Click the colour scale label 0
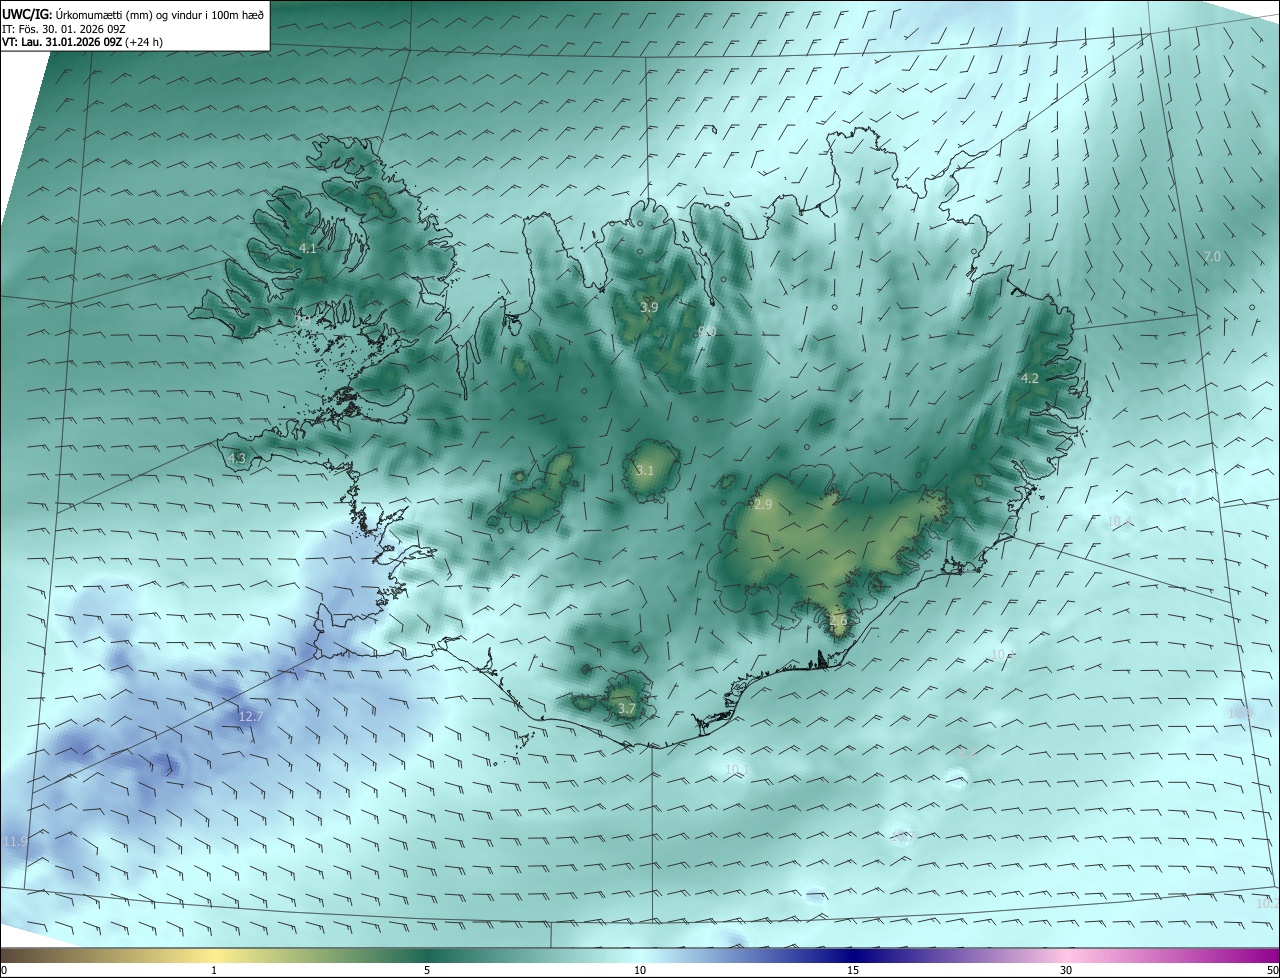The width and height of the screenshot is (1280, 978). 4,971
